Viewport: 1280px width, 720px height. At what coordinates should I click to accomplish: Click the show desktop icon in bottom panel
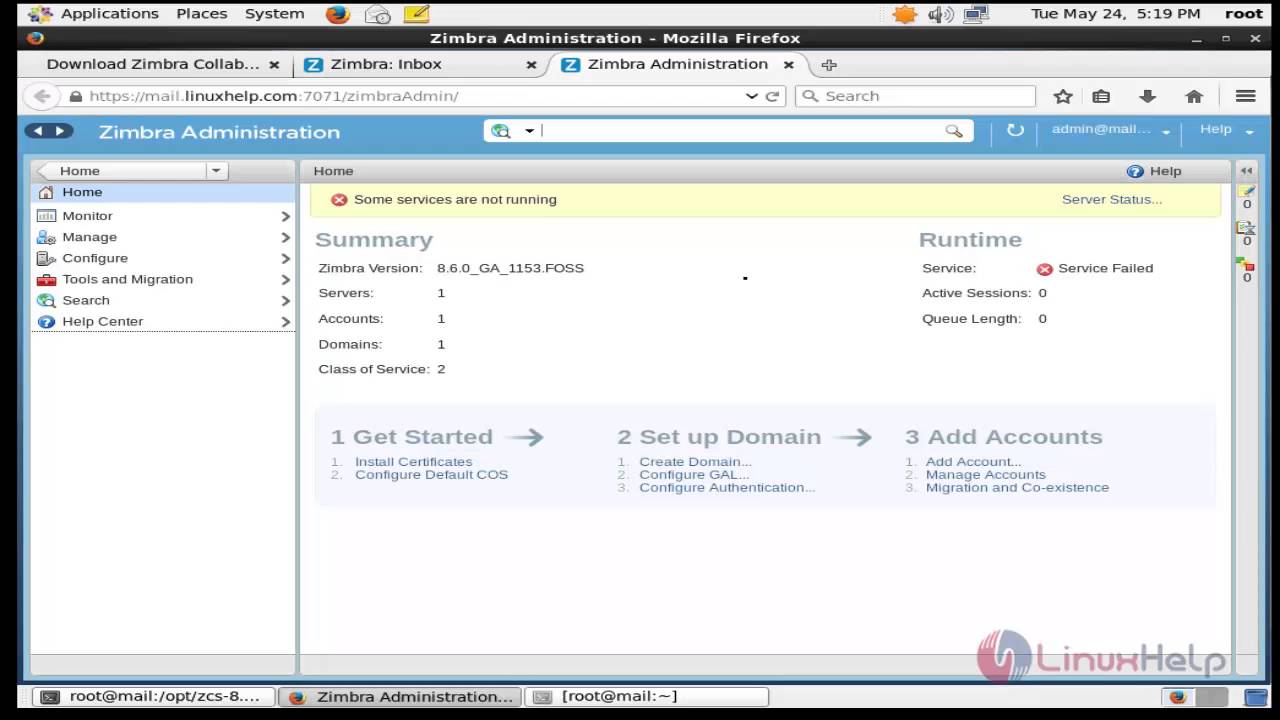click(1255, 697)
